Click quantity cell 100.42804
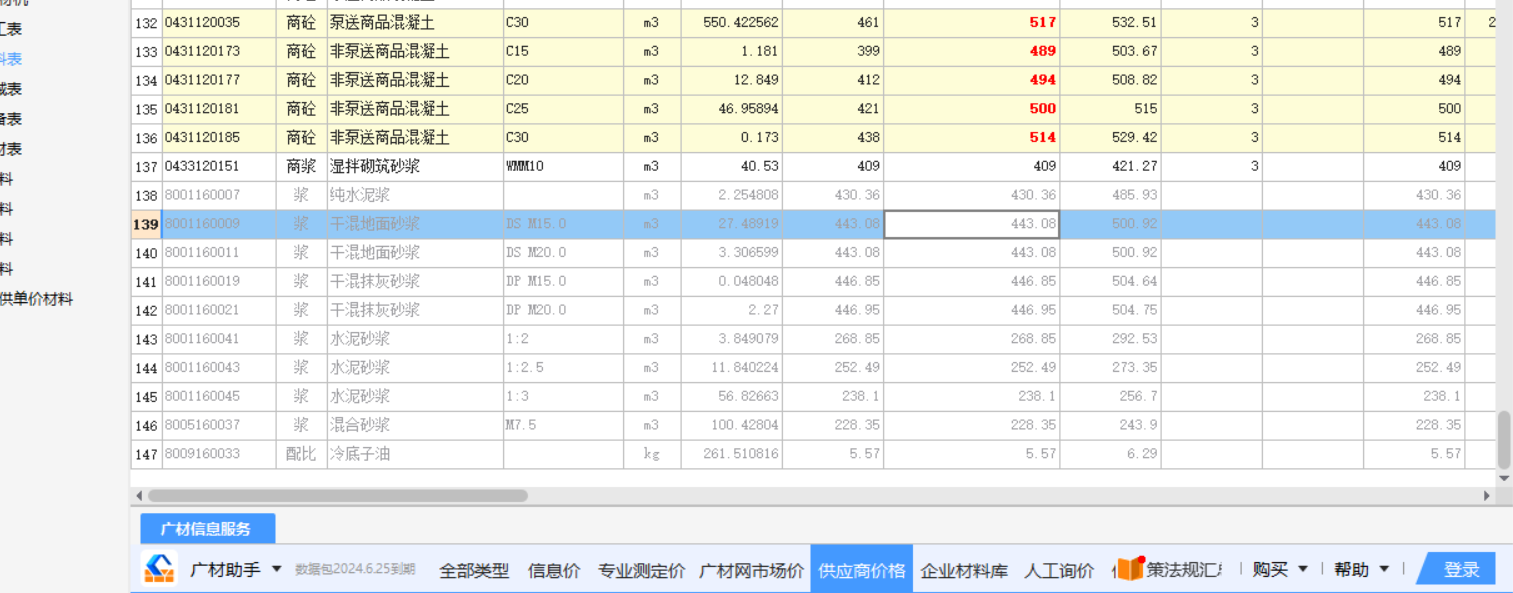The height and width of the screenshot is (593, 1513). point(732,425)
